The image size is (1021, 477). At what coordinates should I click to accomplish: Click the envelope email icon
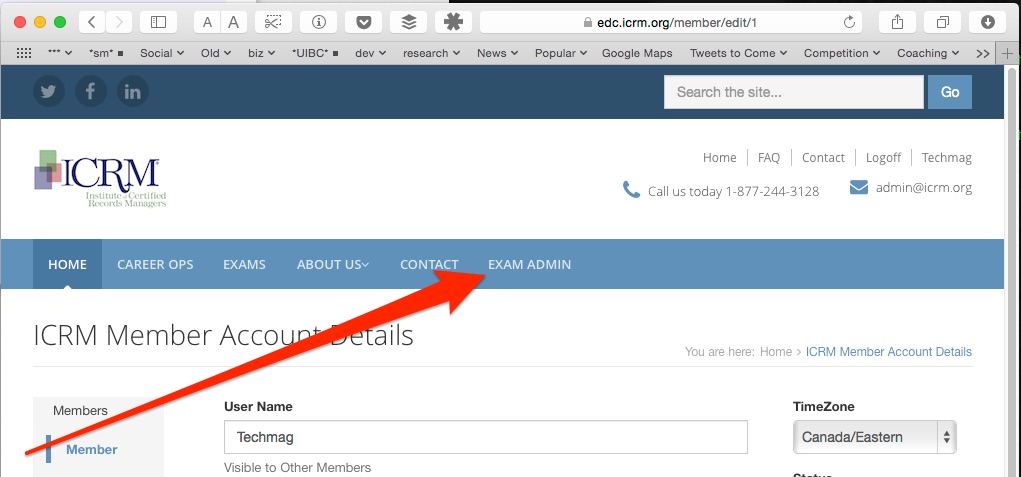(859, 188)
